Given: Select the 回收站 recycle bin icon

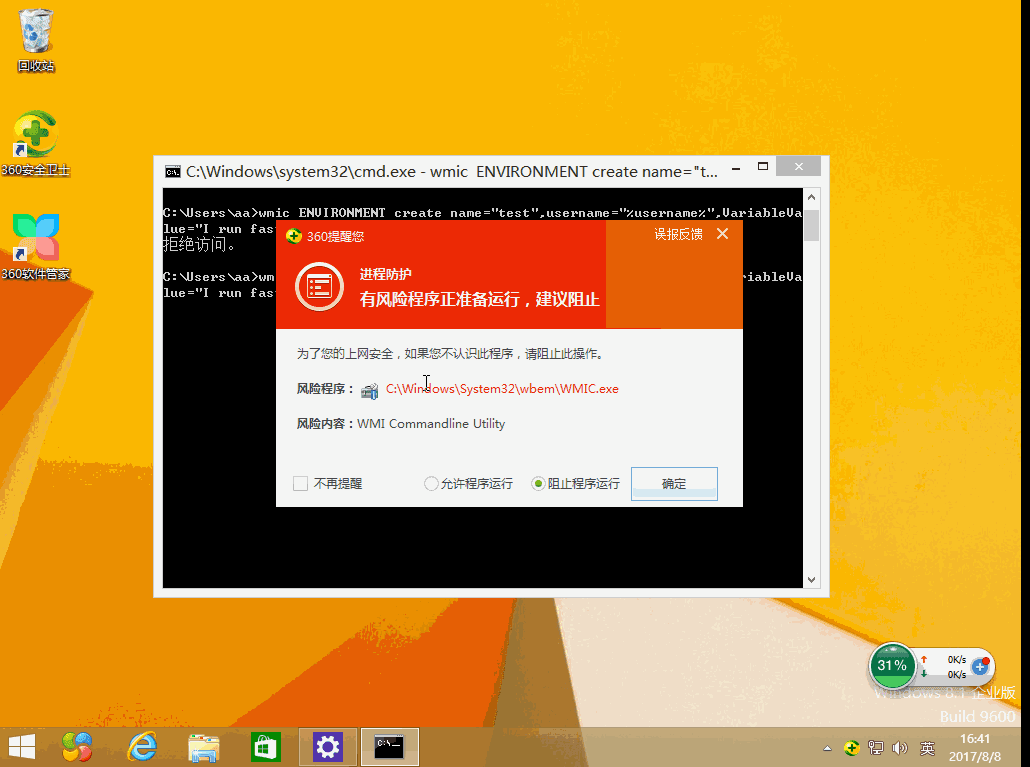Looking at the screenshot, I should click(36, 39).
